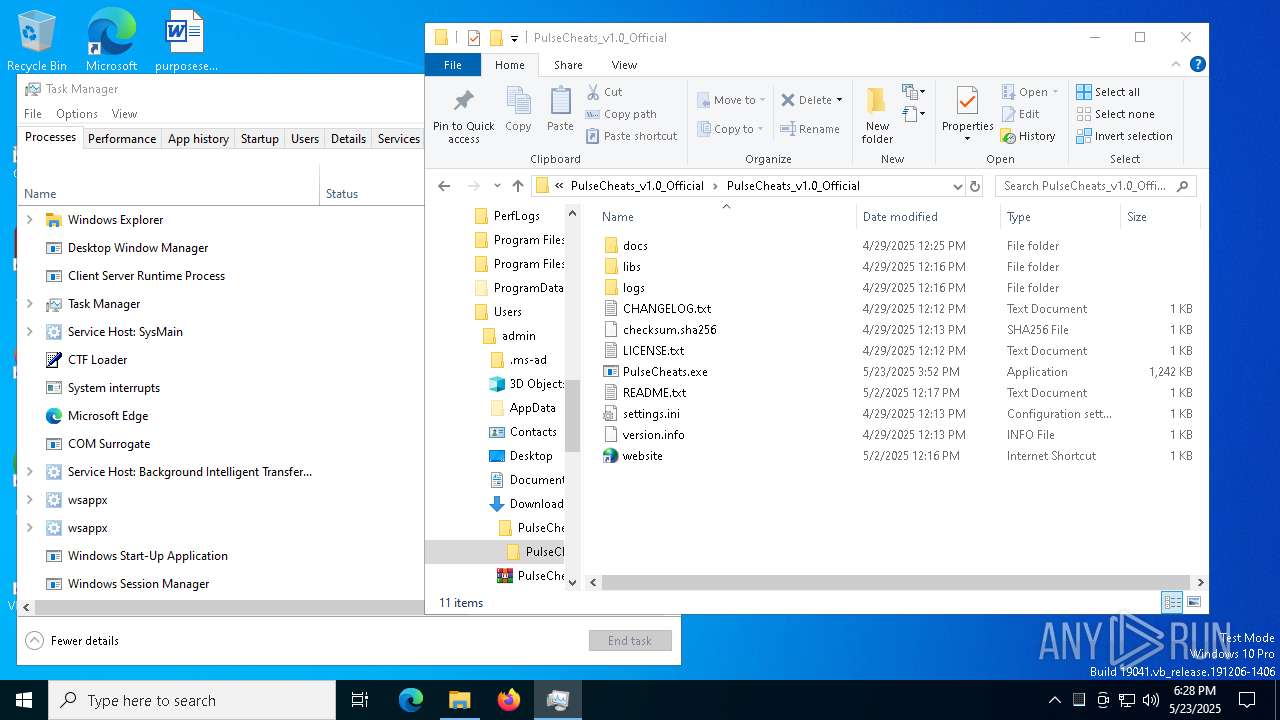The image size is (1280, 720).
Task: Click Invert selection in ribbon
Action: click(x=1124, y=136)
